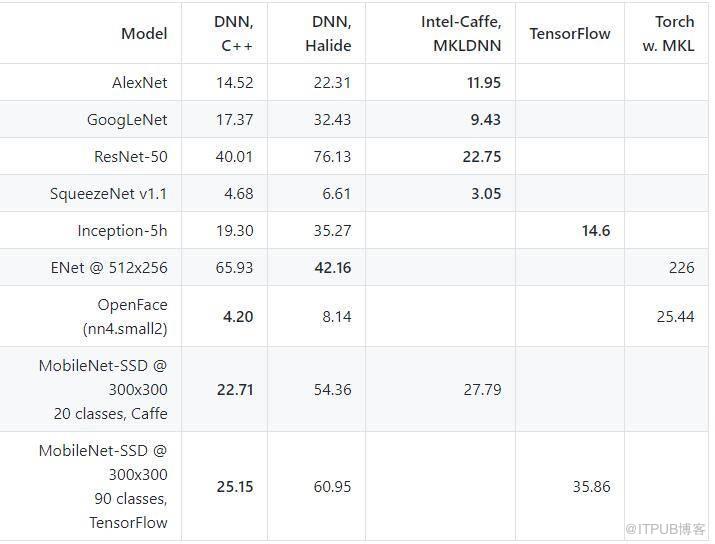Click the AlexNet row label

pos(140,83)
